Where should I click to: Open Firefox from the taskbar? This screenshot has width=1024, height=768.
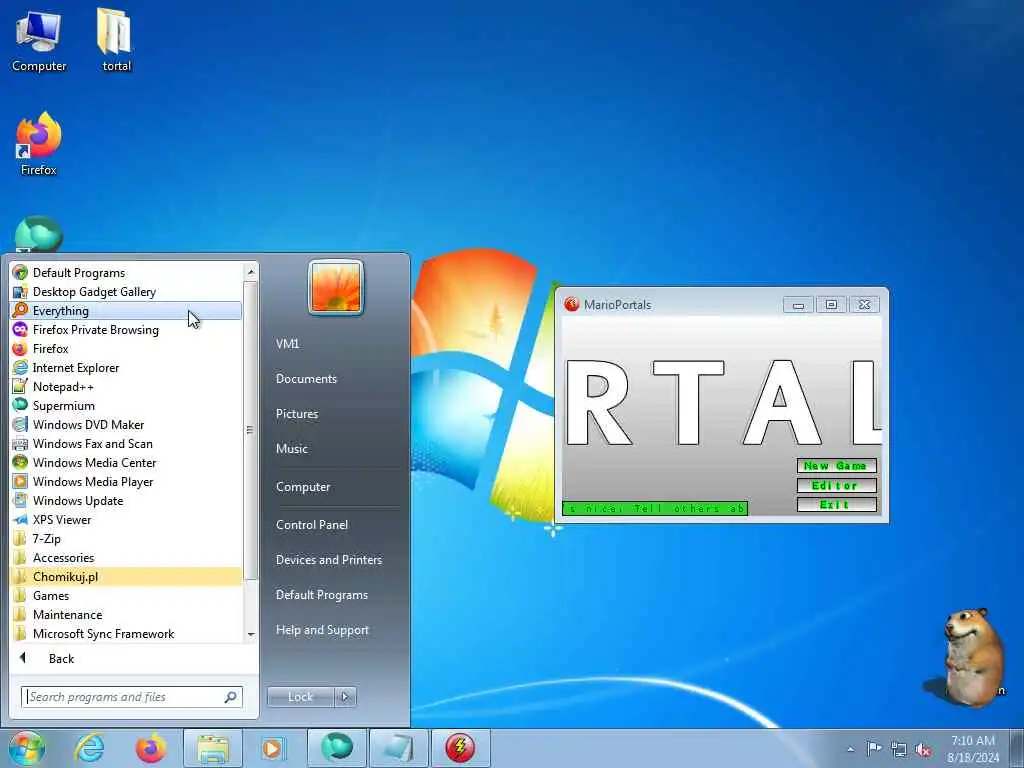151,748
